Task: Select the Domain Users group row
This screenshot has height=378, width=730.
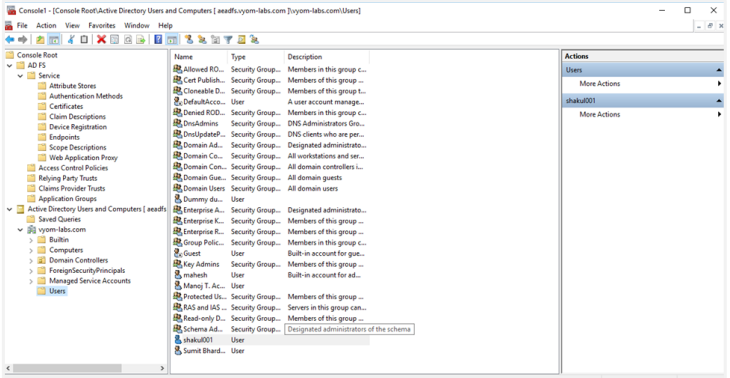Action: [270, 189]
